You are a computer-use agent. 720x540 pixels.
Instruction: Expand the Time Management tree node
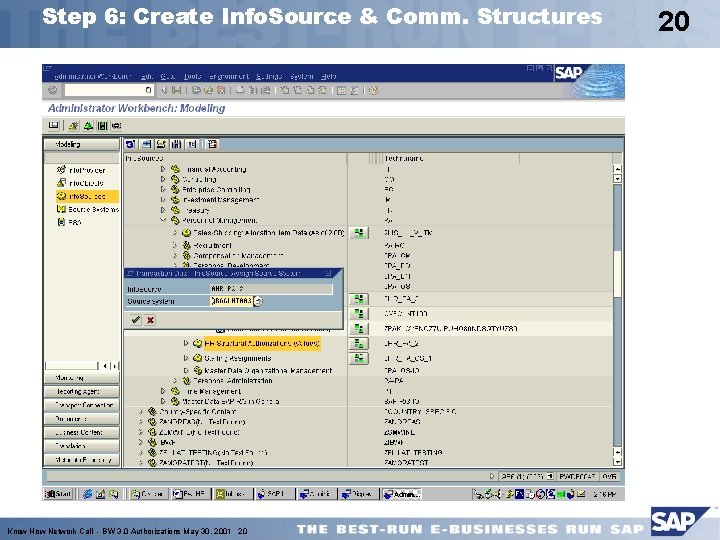point(163,391)
